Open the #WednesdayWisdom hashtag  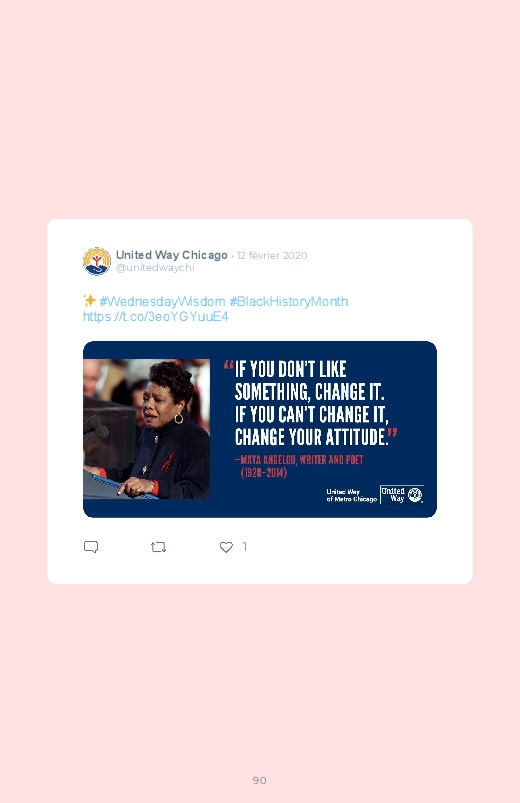pos(162,301)
